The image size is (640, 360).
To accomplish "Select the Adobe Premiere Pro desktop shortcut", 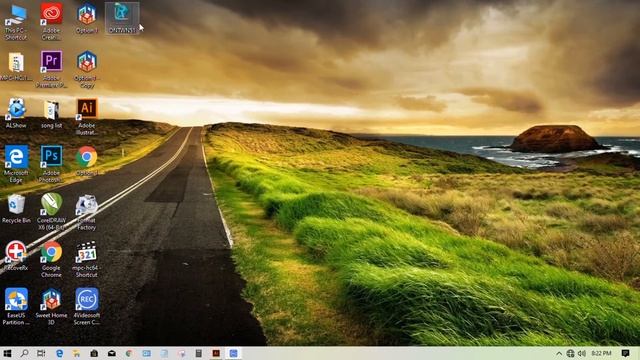I will (51, 69).
